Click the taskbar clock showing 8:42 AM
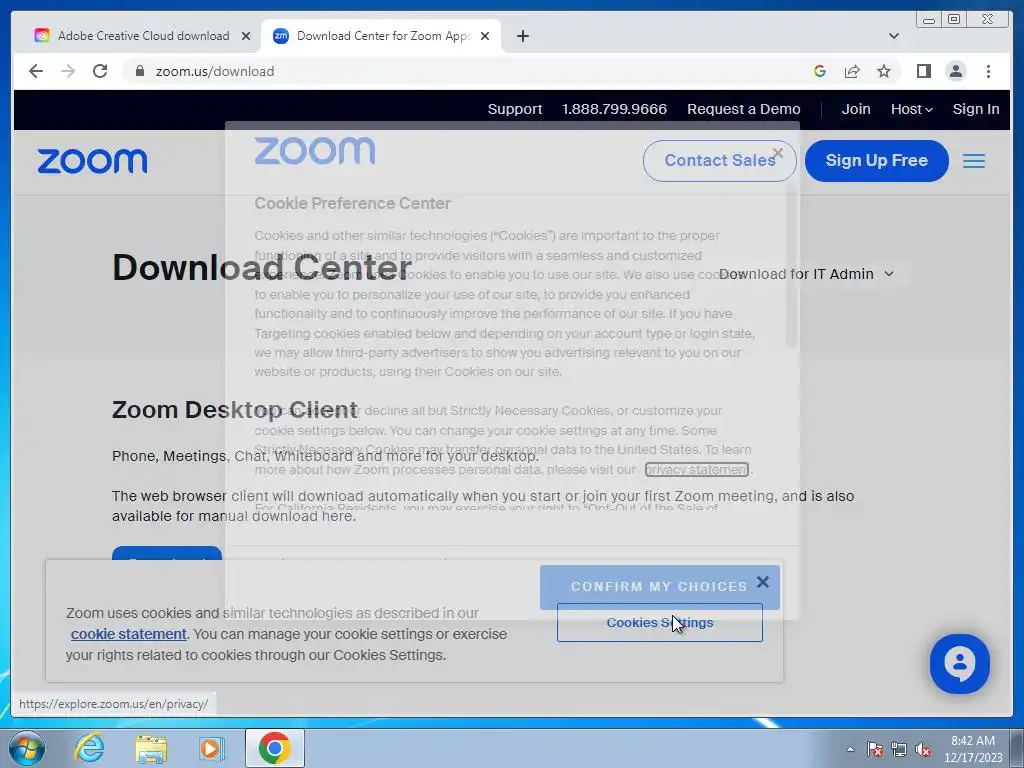 pyautogui.click(x=973, y=749)
